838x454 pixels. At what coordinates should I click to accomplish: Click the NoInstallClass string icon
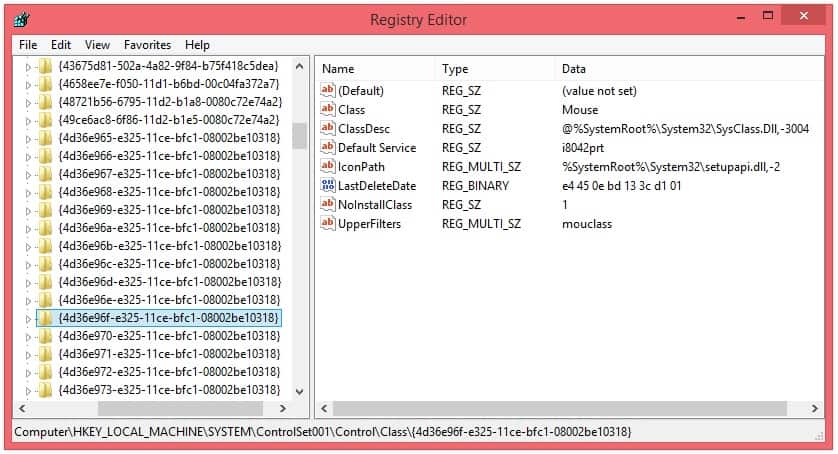(x=328, y=205)
